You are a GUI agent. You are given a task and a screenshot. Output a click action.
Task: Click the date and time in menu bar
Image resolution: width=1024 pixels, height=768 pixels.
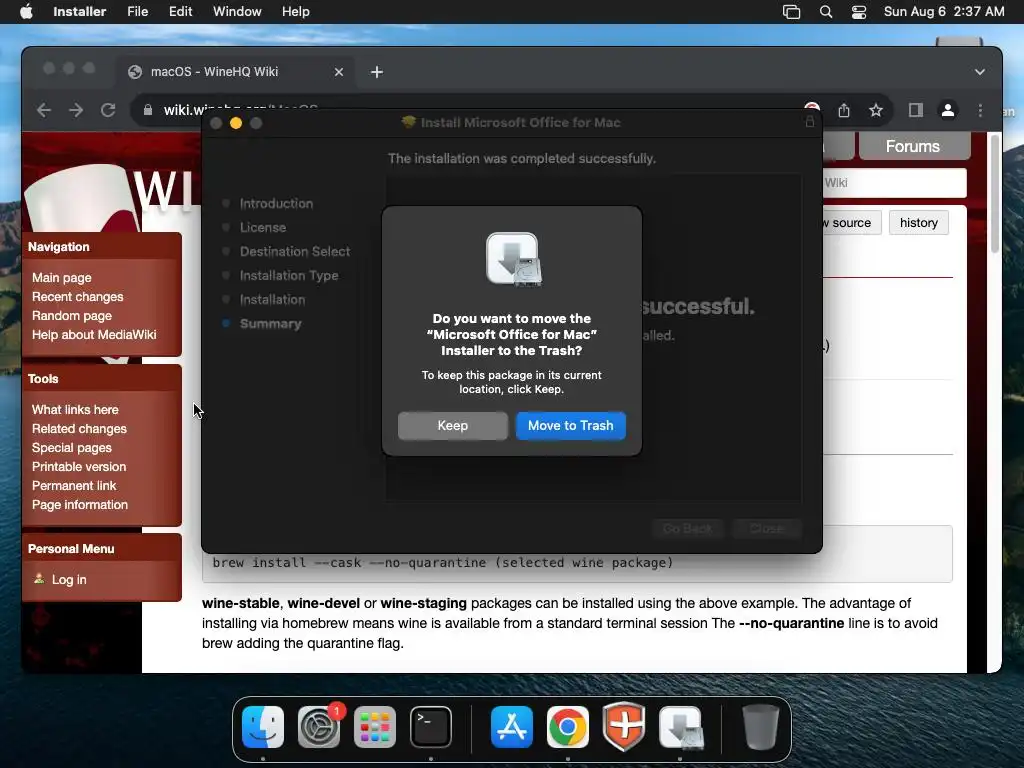point(944,12)
